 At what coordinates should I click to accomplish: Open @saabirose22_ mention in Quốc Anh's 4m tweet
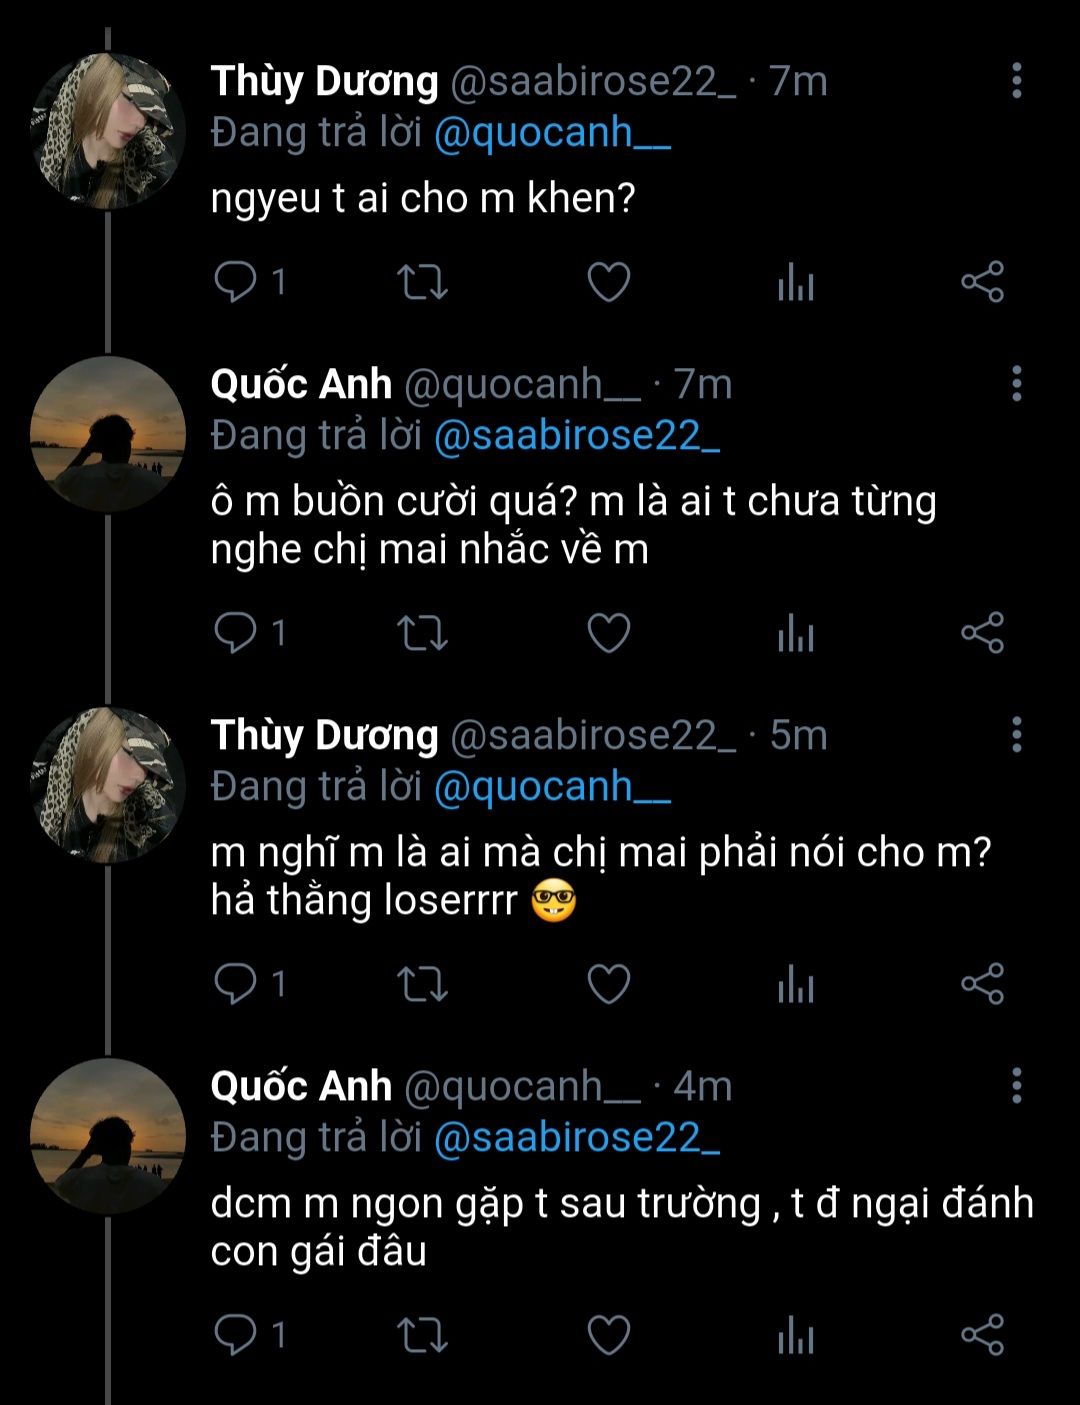pyautogui.click(x=576, y=1138)
